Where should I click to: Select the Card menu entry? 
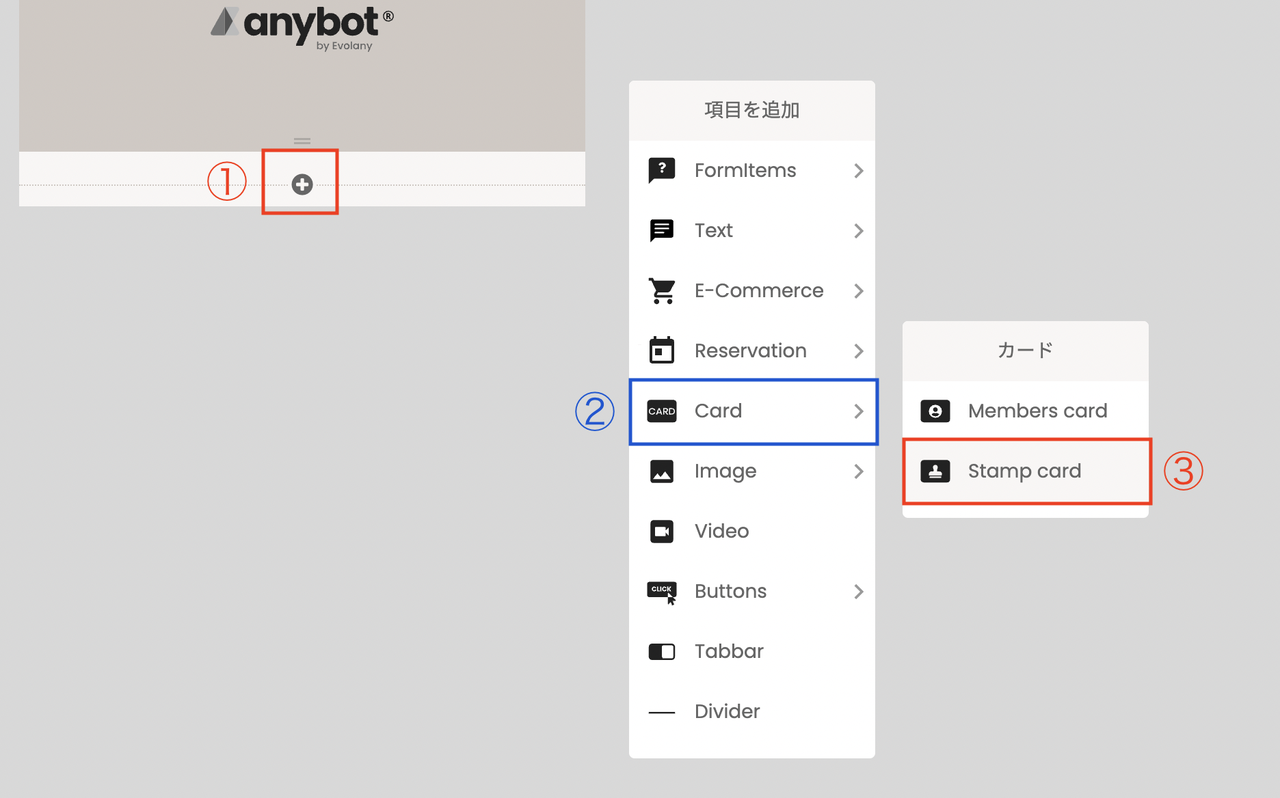(x=752, y=411)
